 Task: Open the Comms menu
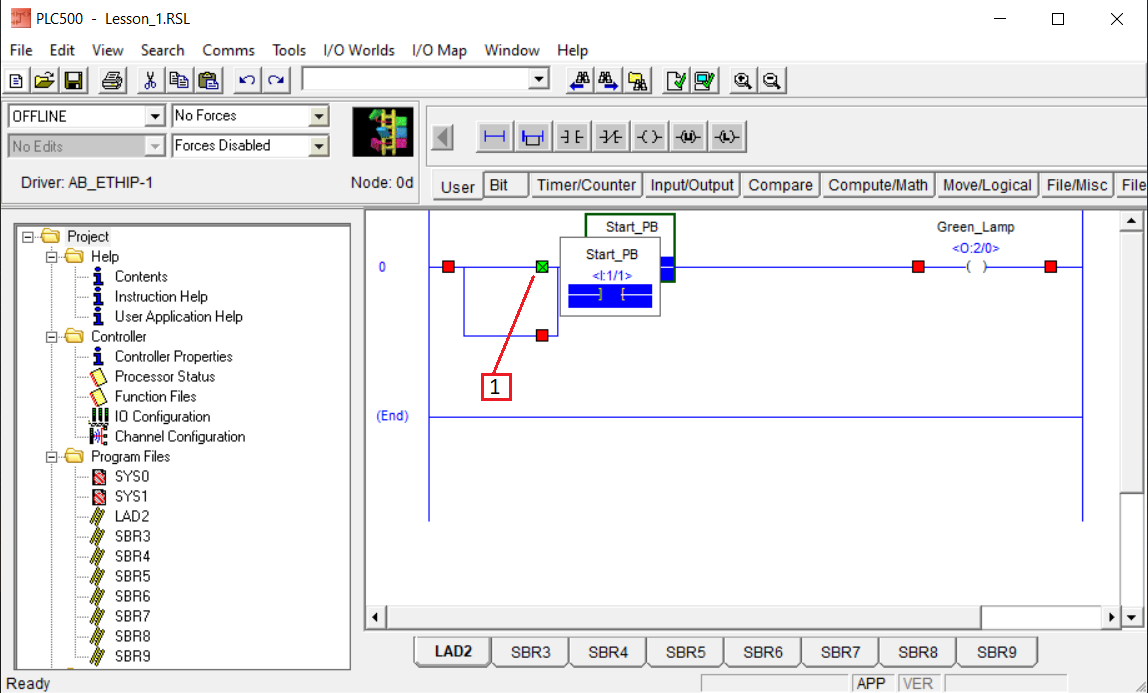228,50
